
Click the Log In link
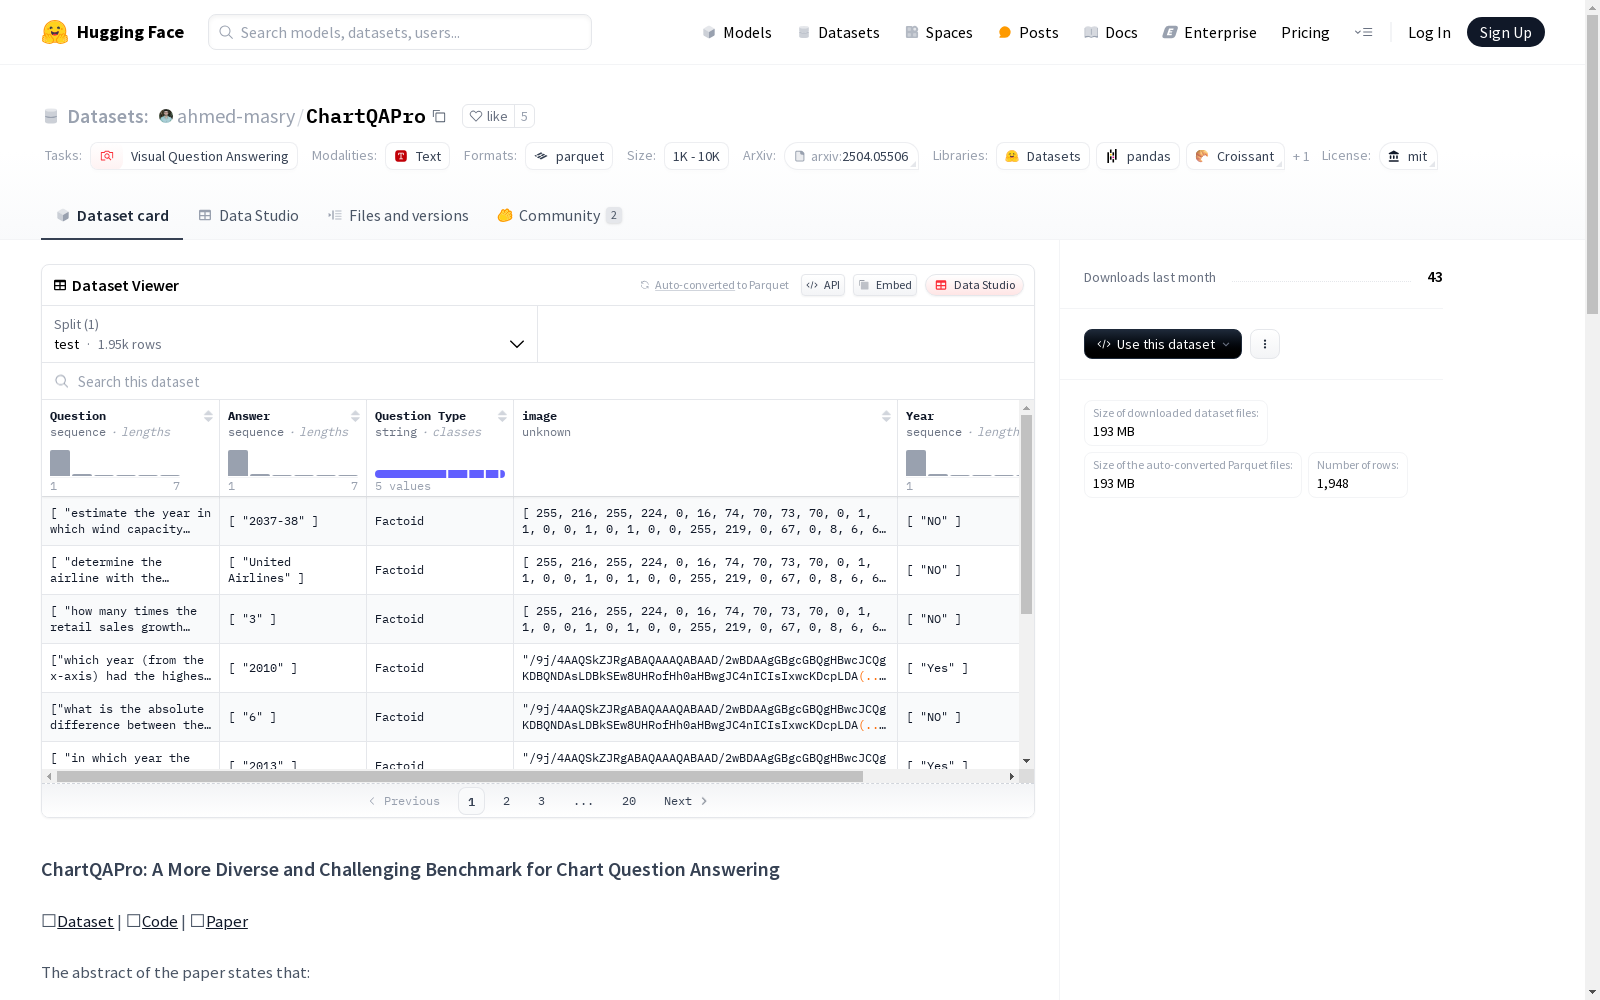1429,32
